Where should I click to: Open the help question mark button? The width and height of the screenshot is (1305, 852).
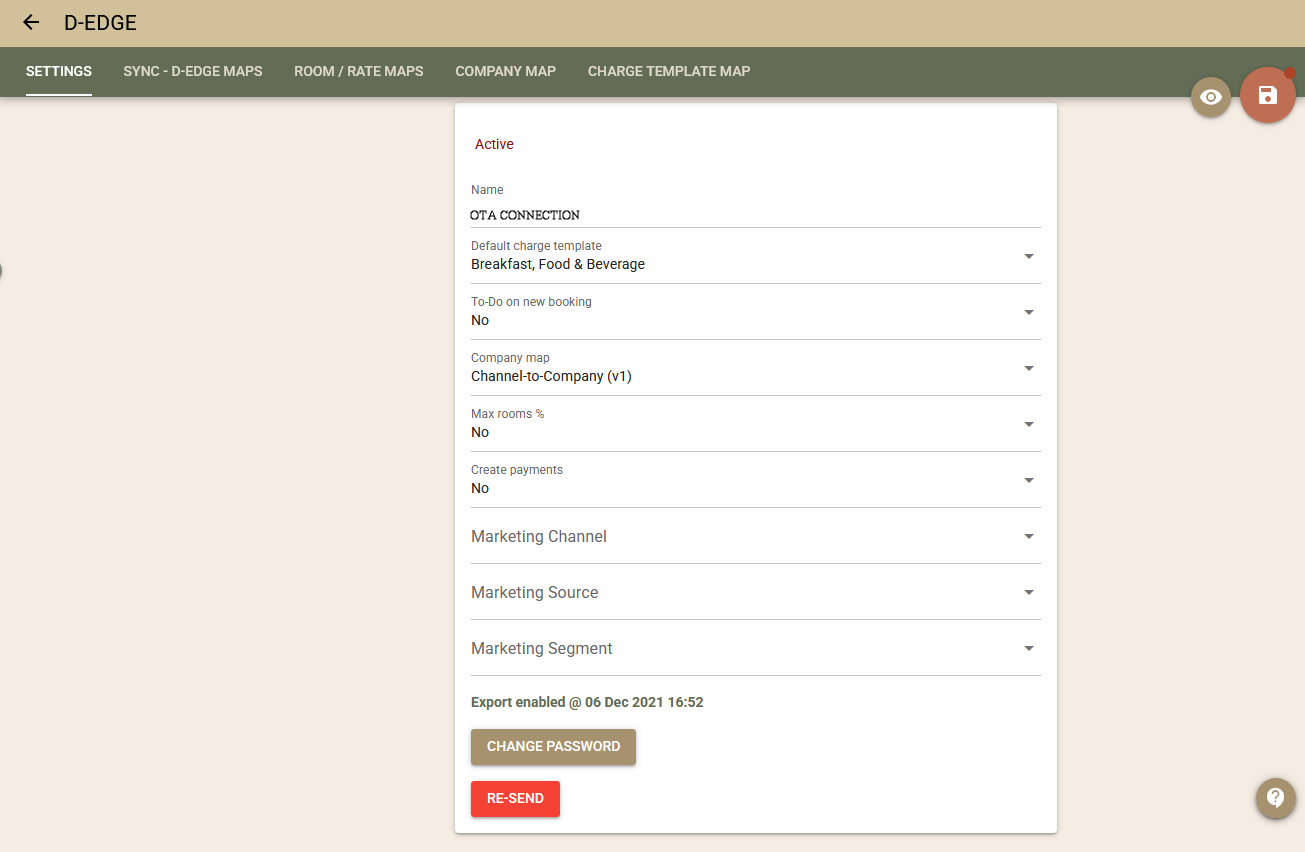(1276, 798)
